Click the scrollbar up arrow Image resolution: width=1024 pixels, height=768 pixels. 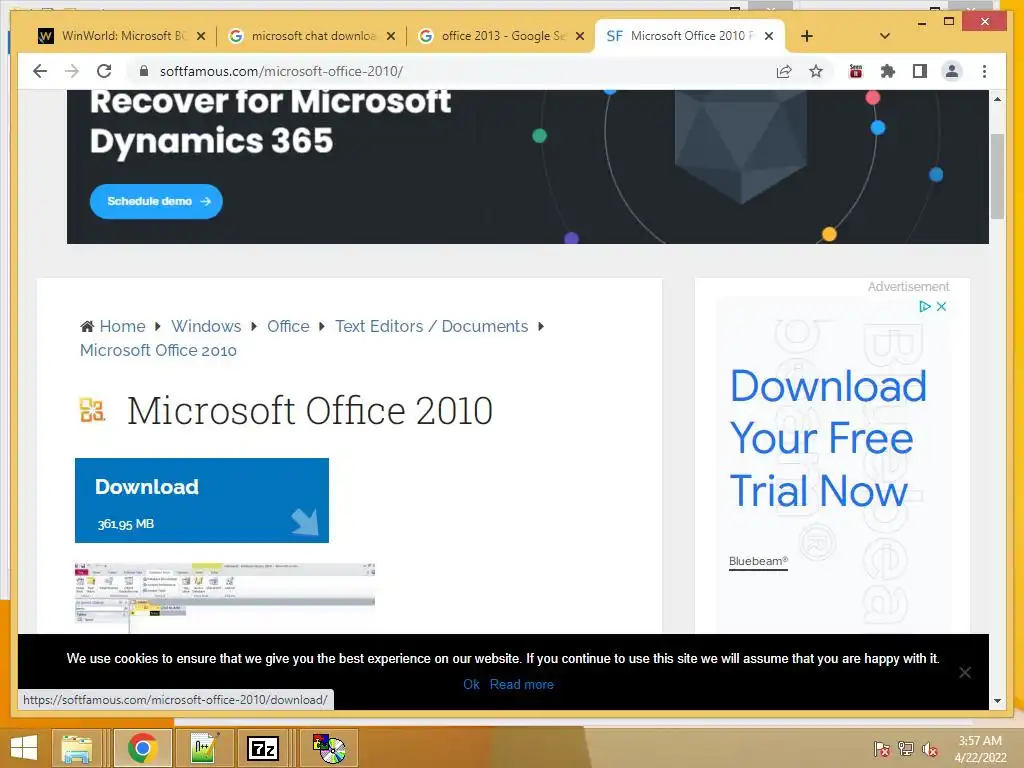[997, 99]
